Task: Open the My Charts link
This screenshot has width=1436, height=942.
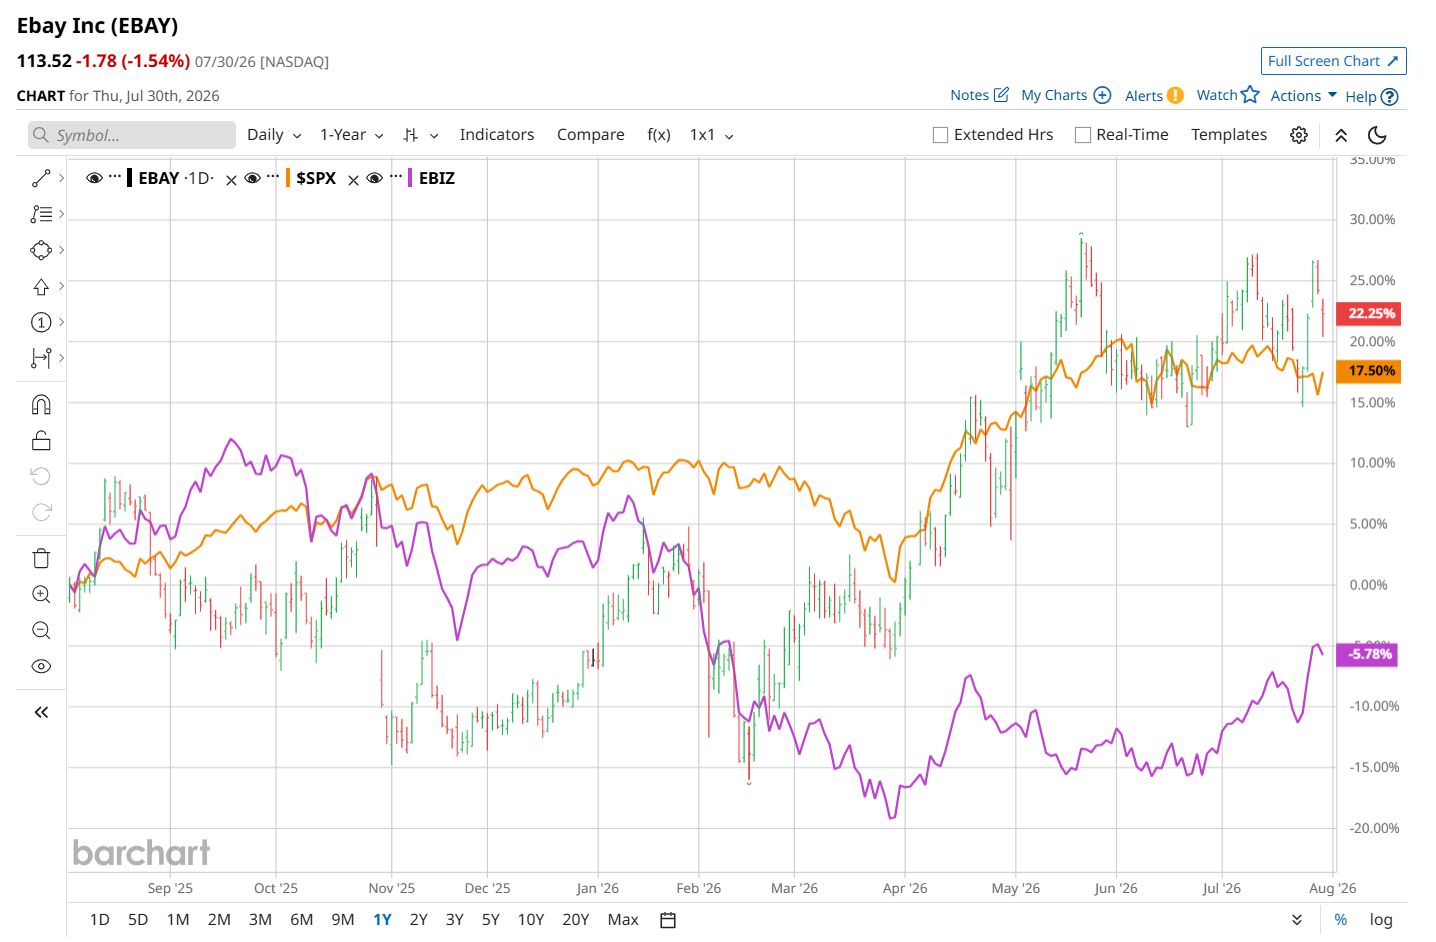Action: [1066, 96]
